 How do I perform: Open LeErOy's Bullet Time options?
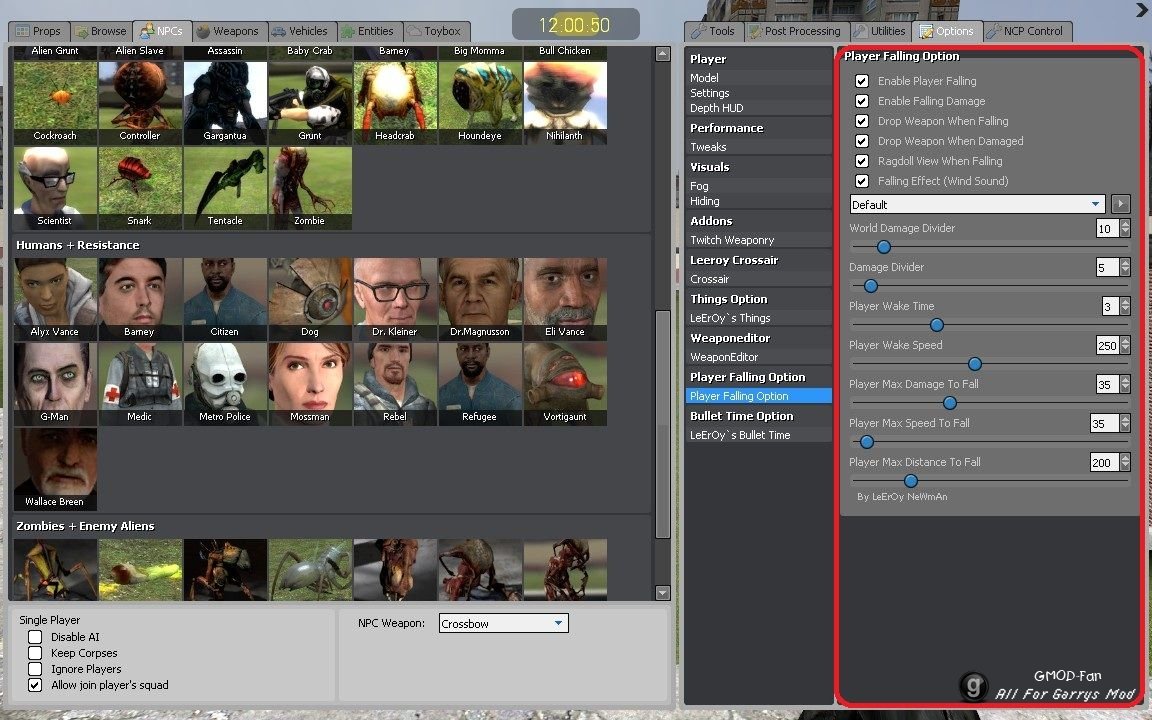[x=740, y=435]
